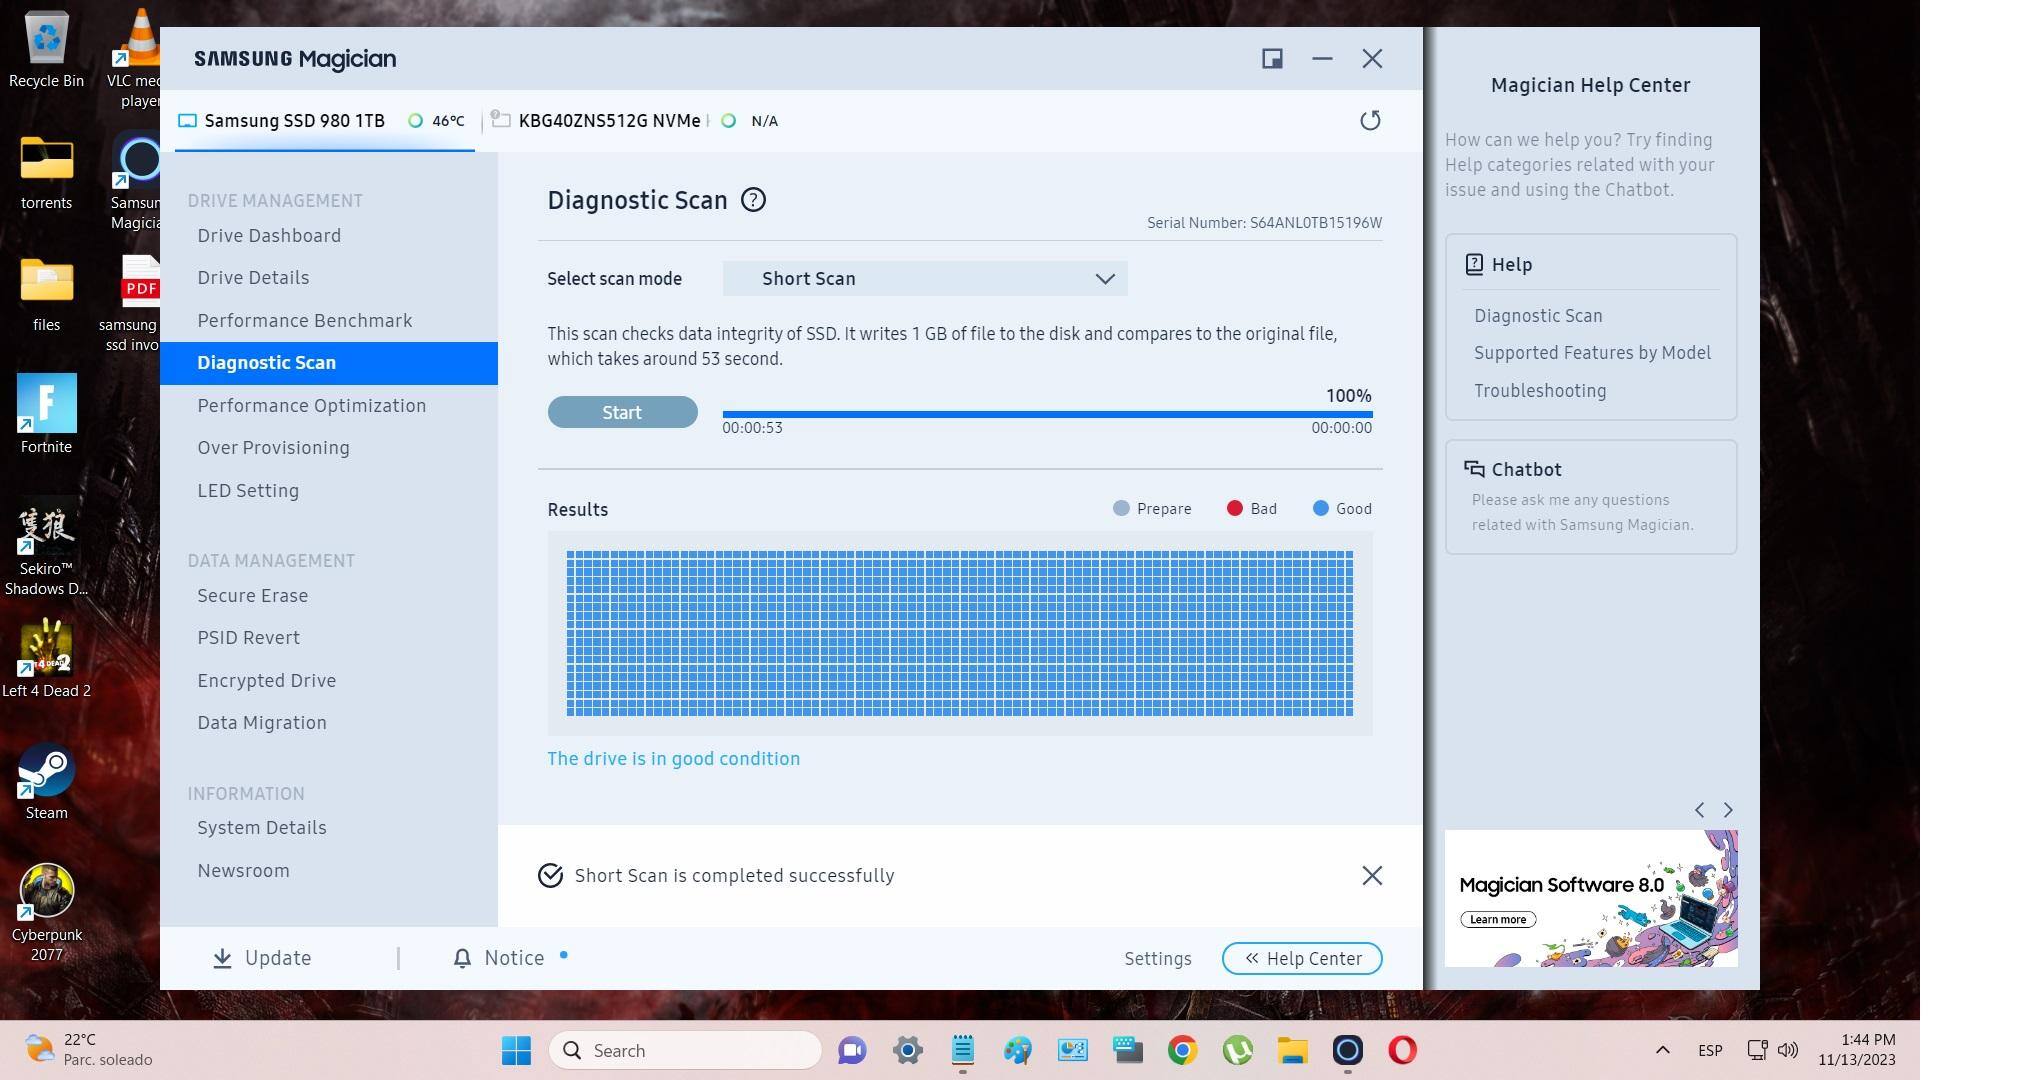
Task: Click the Diagnostic Scan help question-mark icon
Action: [753, 200]
